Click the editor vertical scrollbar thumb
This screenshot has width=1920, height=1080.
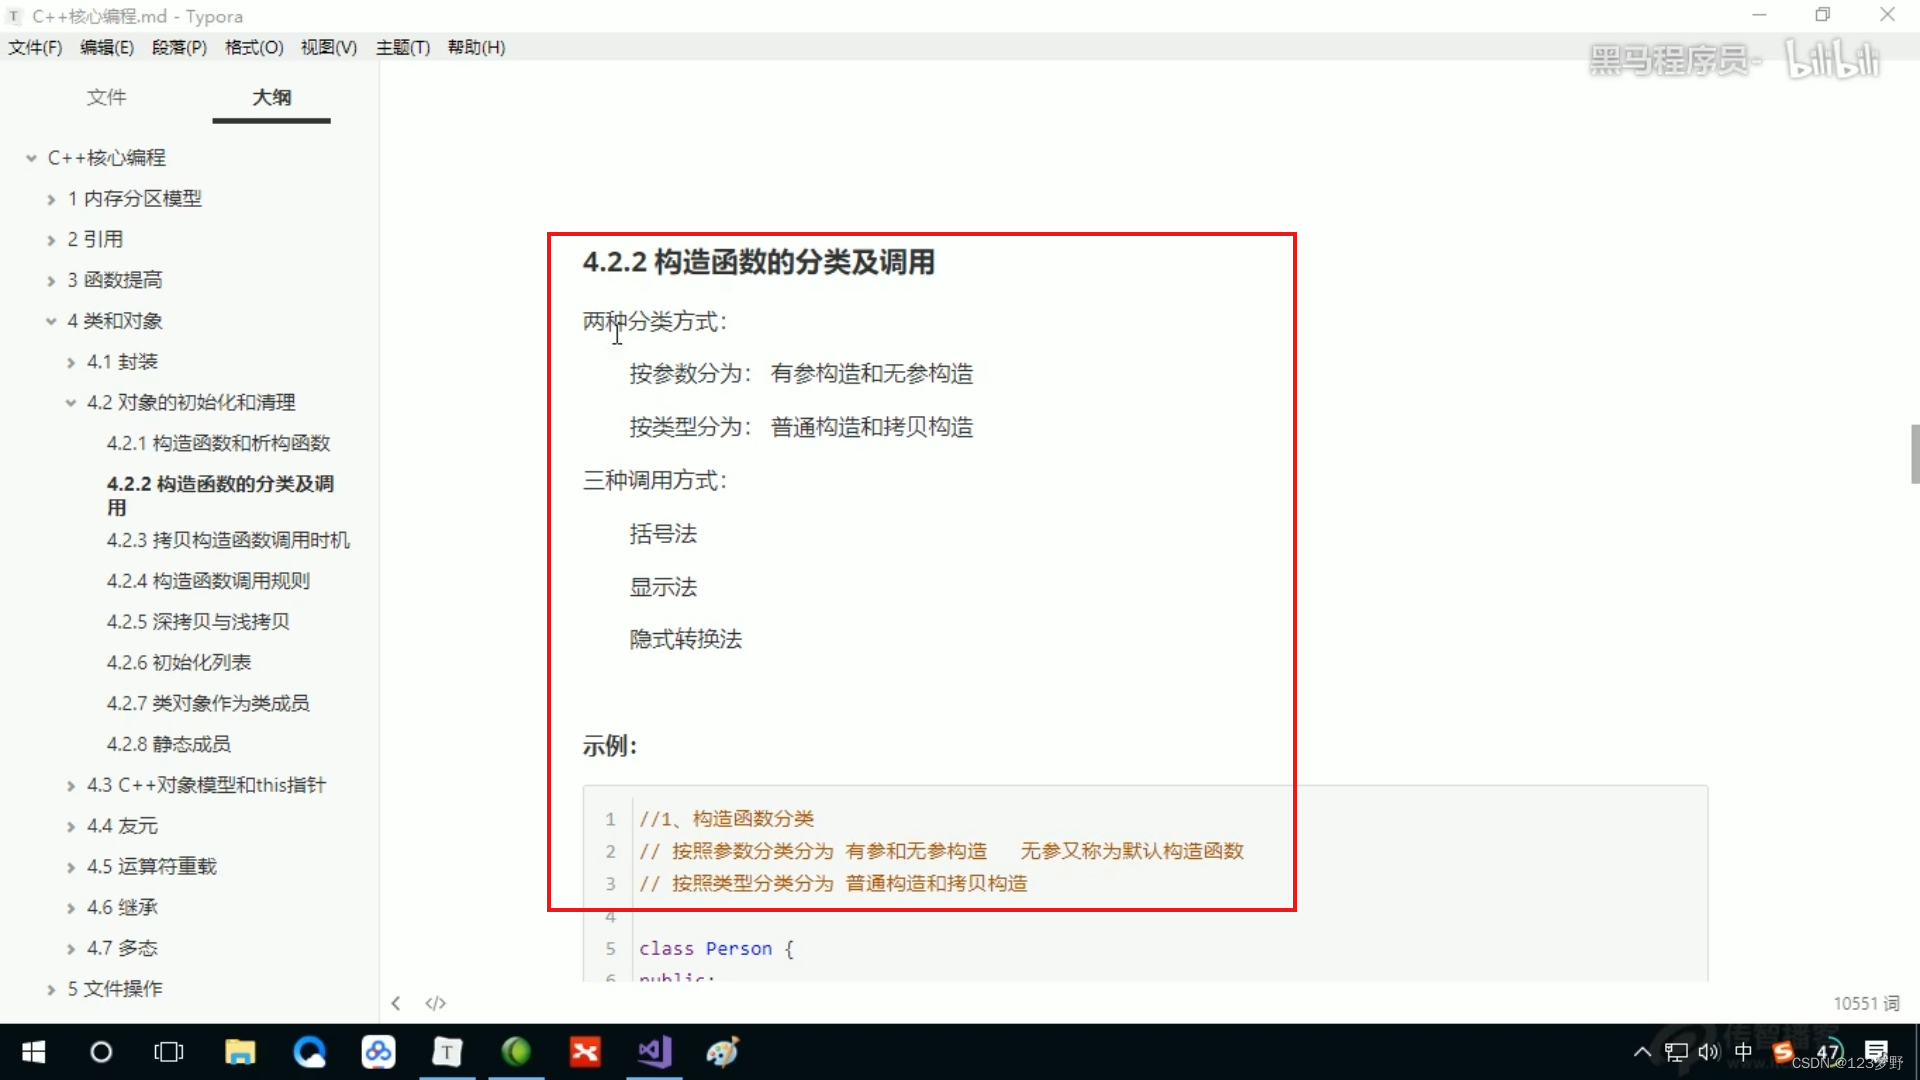click(x=1914, y=454)
